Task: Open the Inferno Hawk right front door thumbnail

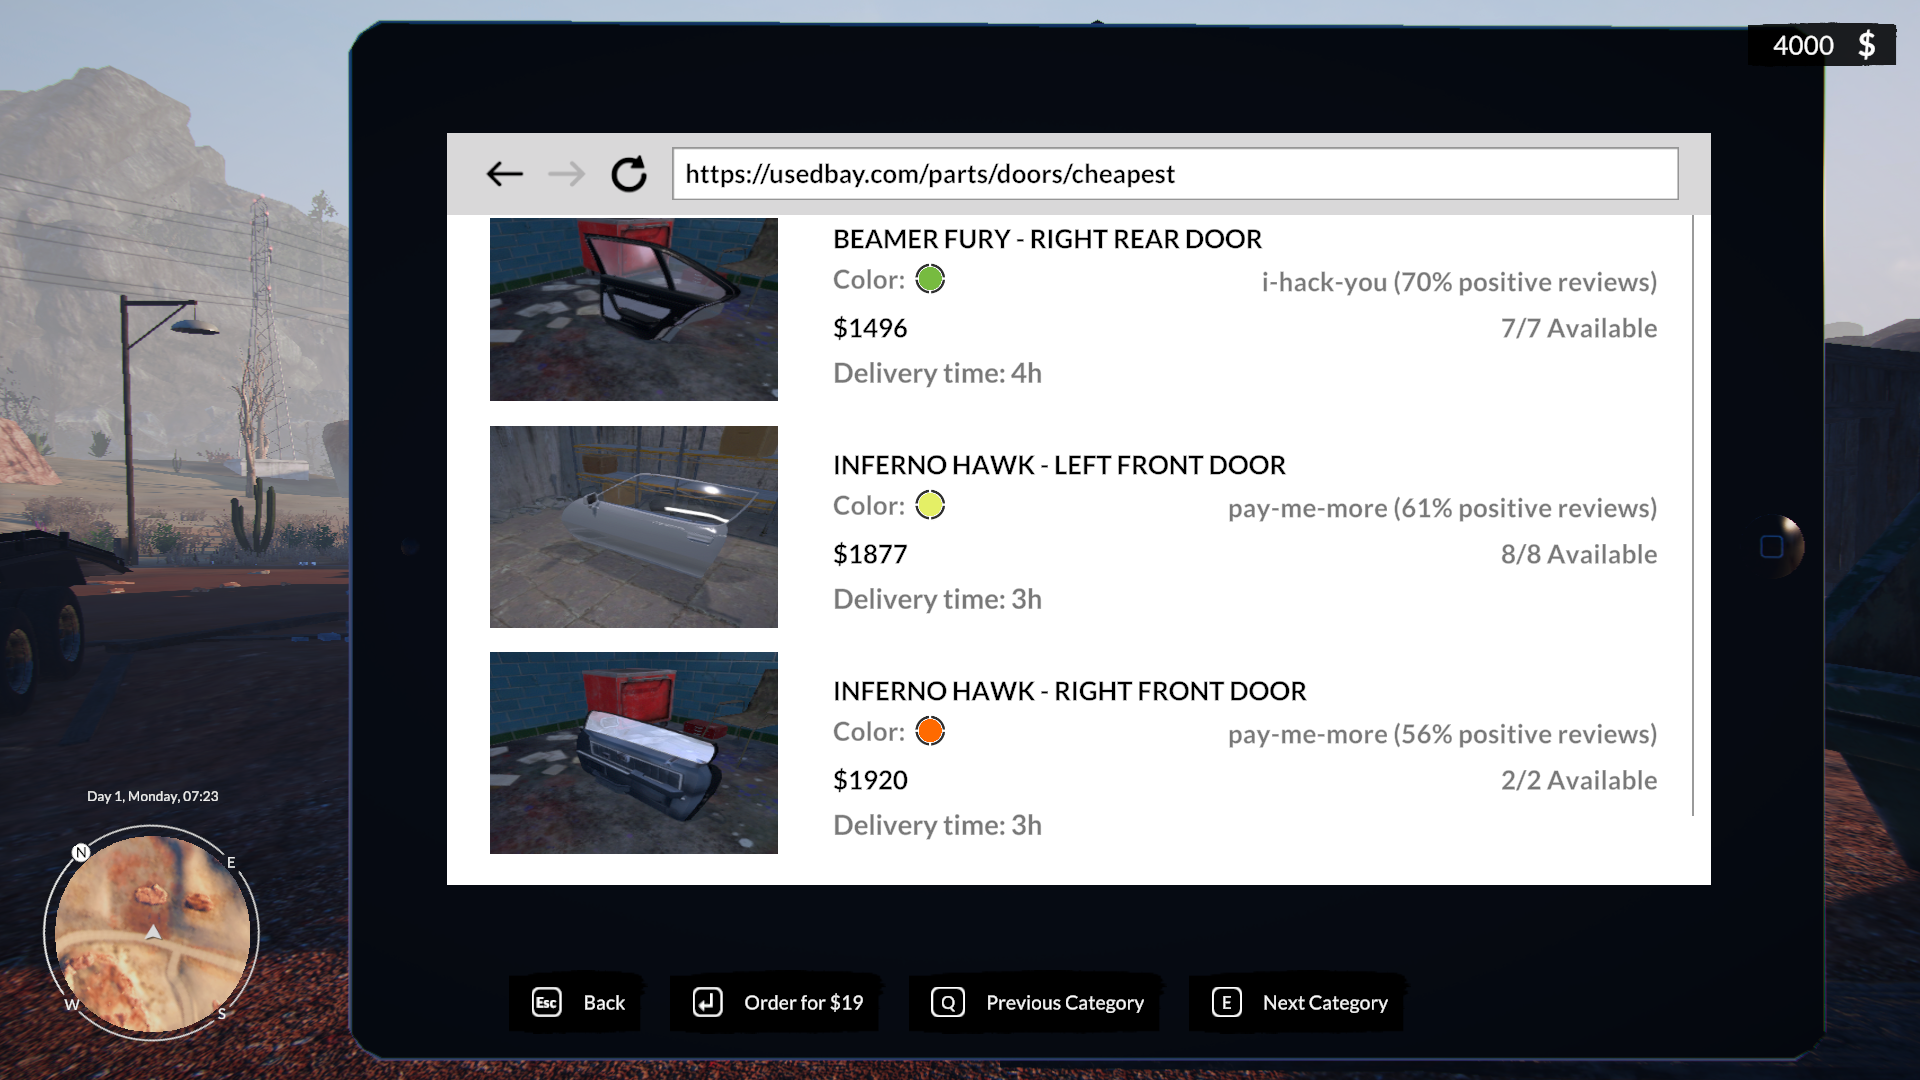Action: coord(634,753)
